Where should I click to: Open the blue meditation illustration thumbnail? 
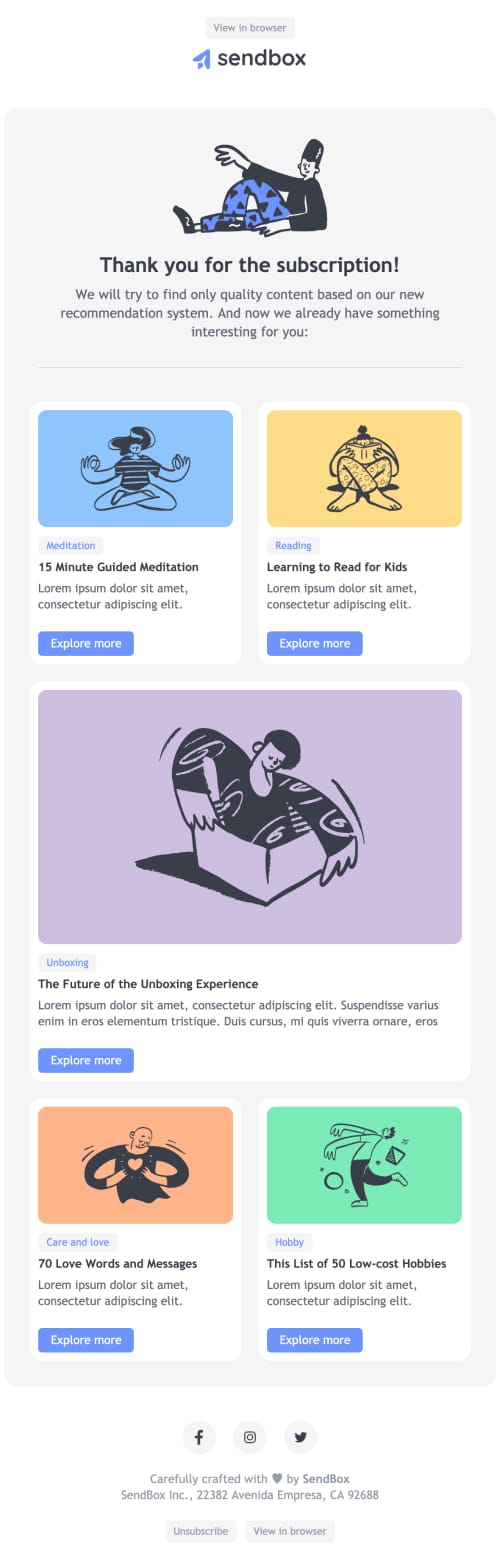[135, 468]
